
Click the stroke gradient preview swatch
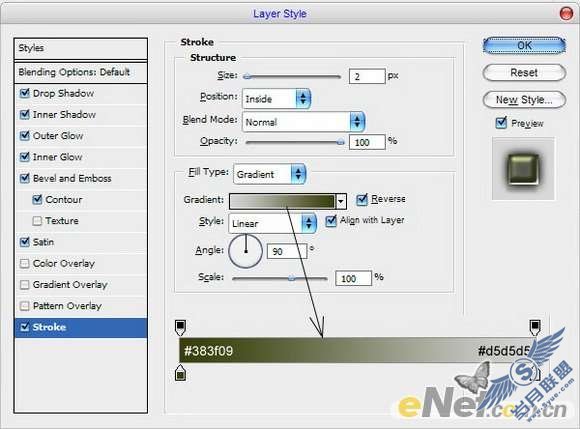[x=283, y=201]
